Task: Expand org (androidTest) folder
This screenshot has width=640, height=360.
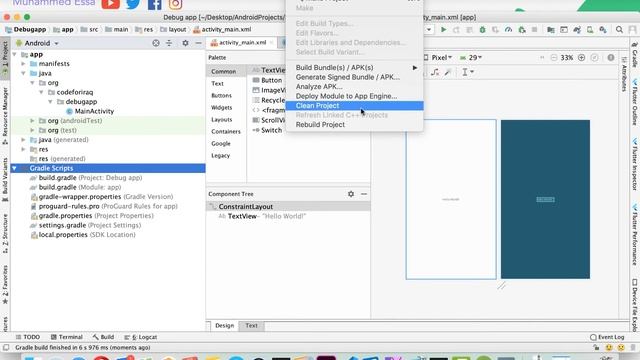Action: coord(32,121)
